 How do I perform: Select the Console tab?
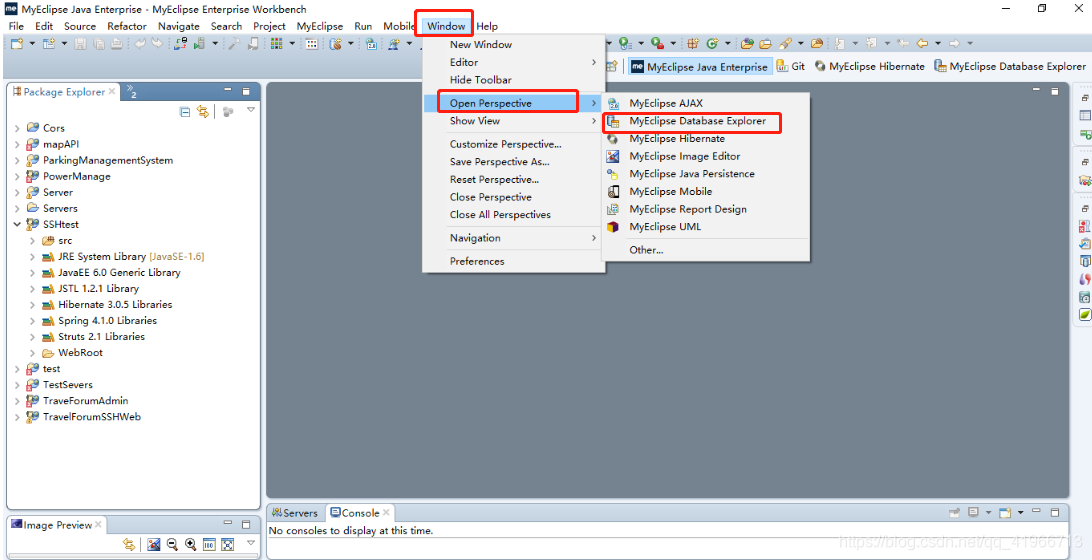pos(359,513)
